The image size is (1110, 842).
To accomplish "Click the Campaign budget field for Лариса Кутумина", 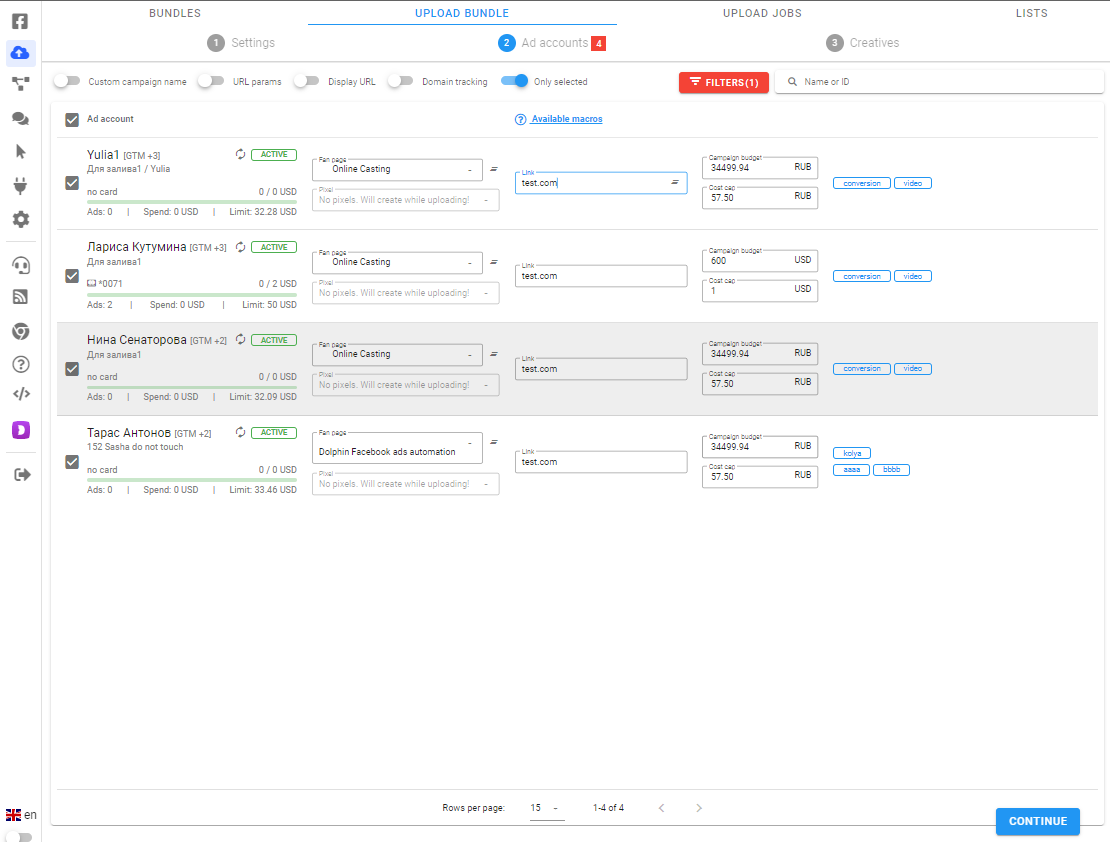I will [x=760, y=260].
